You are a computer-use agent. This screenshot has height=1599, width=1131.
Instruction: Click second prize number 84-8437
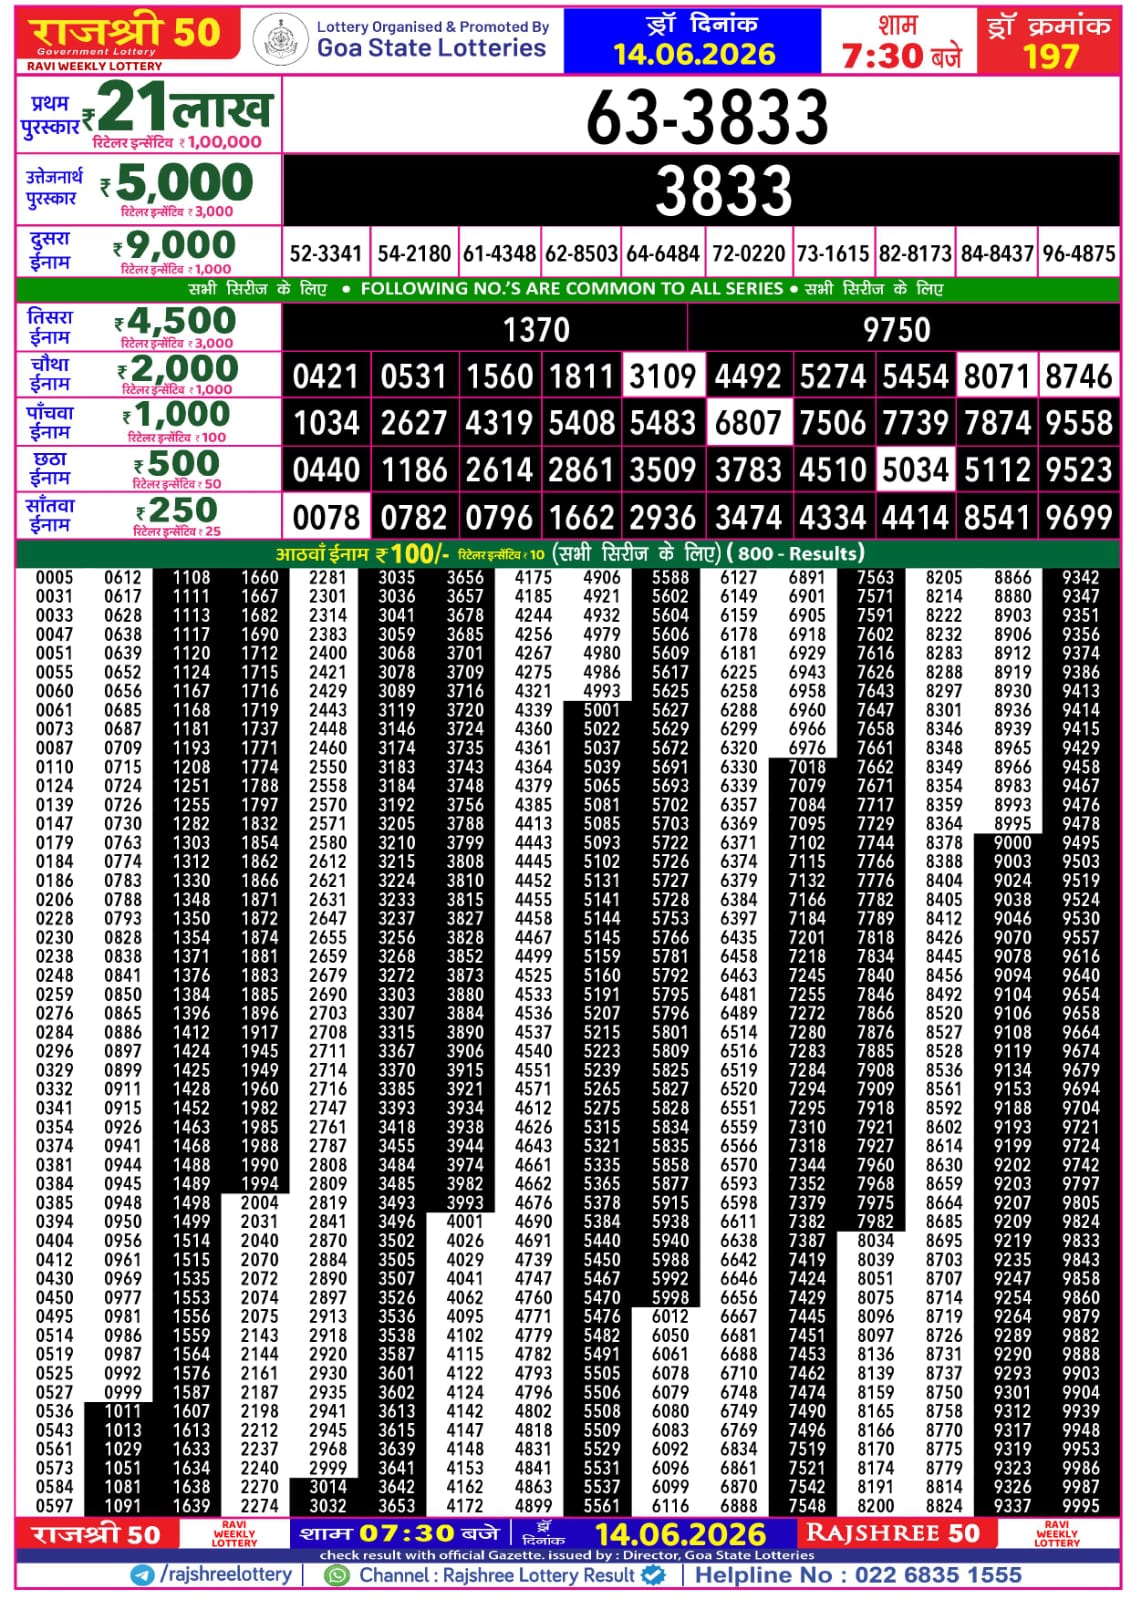point(997,253)
